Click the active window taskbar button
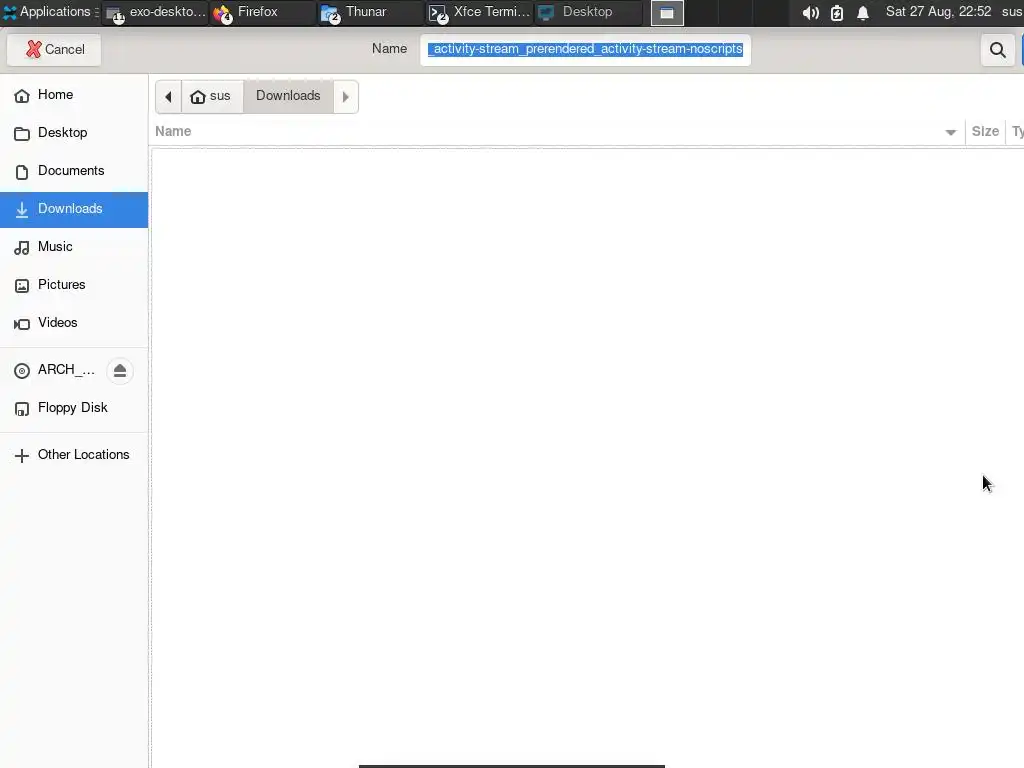 (667, 13)
